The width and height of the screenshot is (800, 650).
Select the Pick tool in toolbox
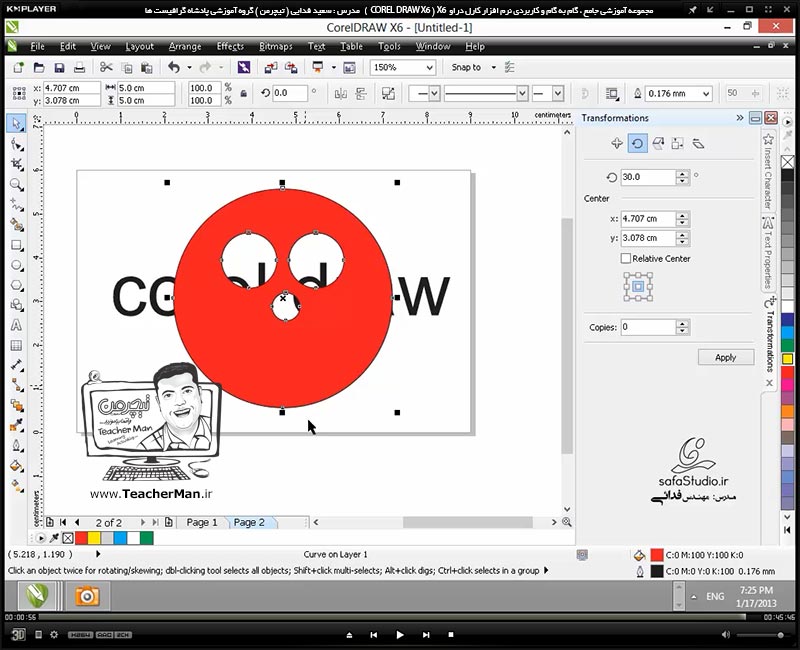tap(16, 124)
